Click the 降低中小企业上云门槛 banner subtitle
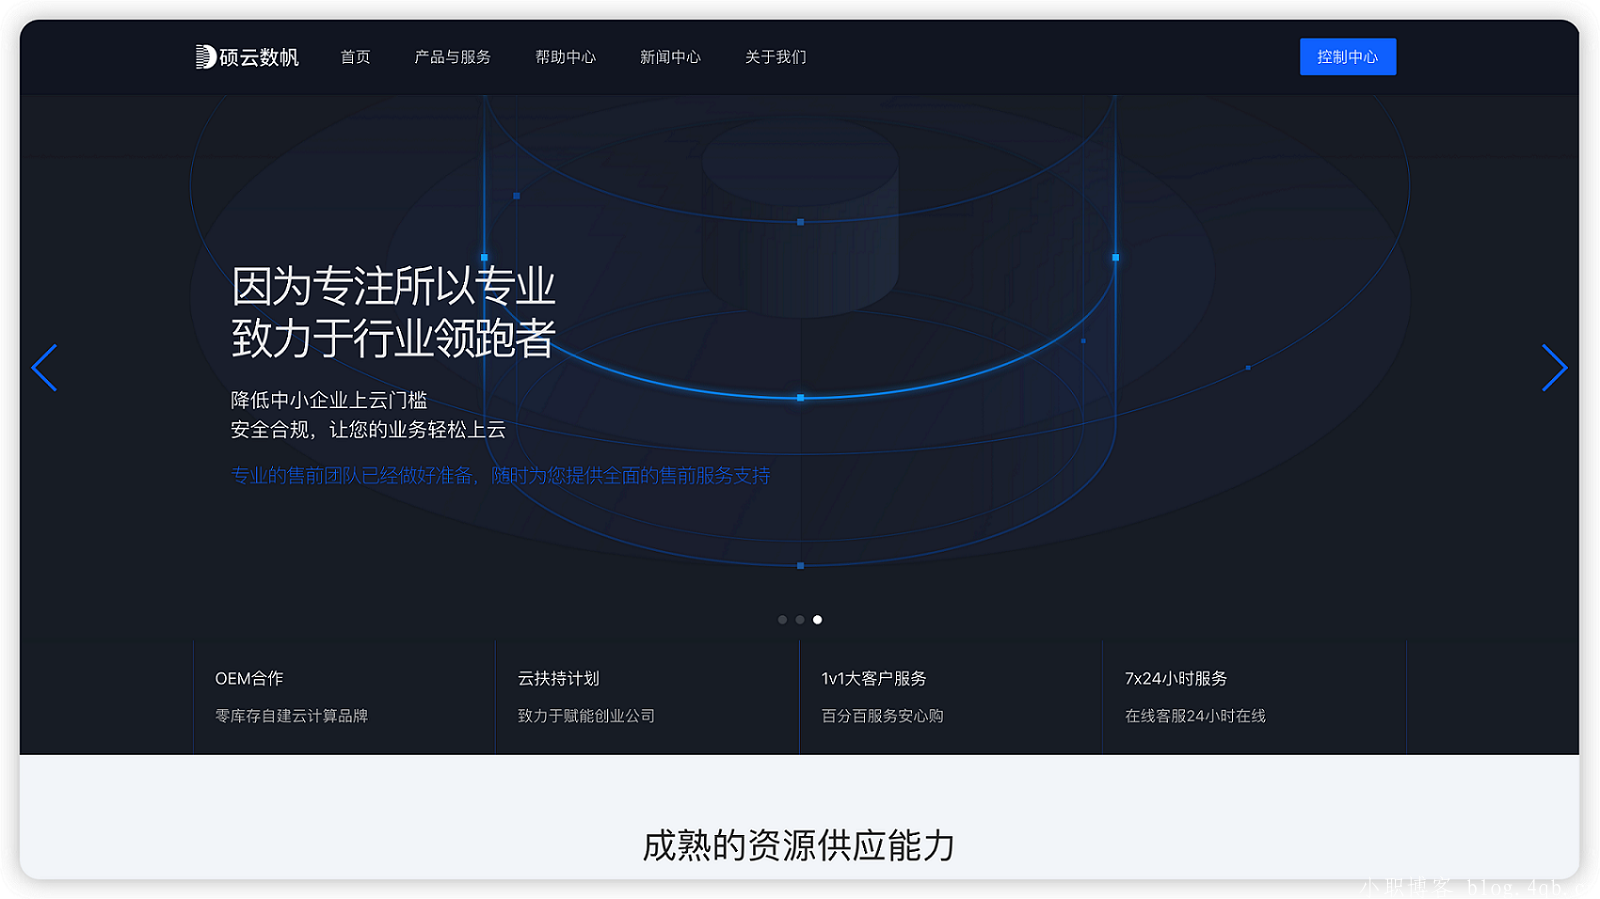This screenshot has height=899, width=1600. 329,400
